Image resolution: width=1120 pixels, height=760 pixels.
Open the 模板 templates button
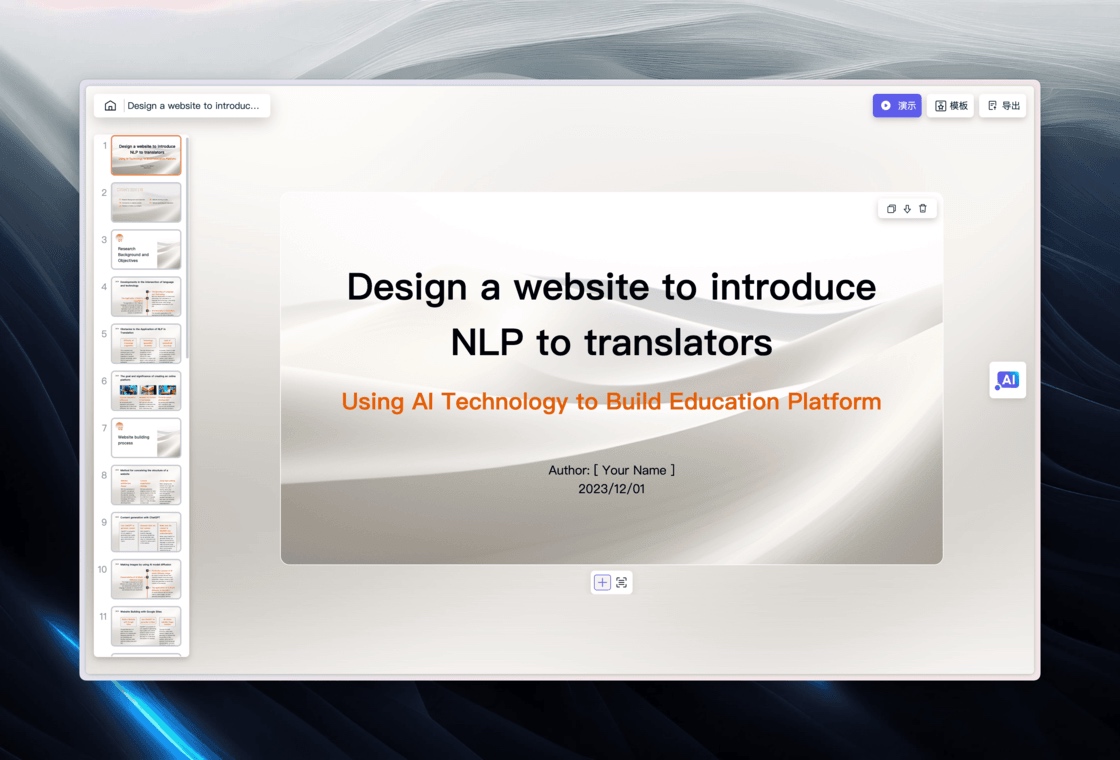(x=951, y=106)
